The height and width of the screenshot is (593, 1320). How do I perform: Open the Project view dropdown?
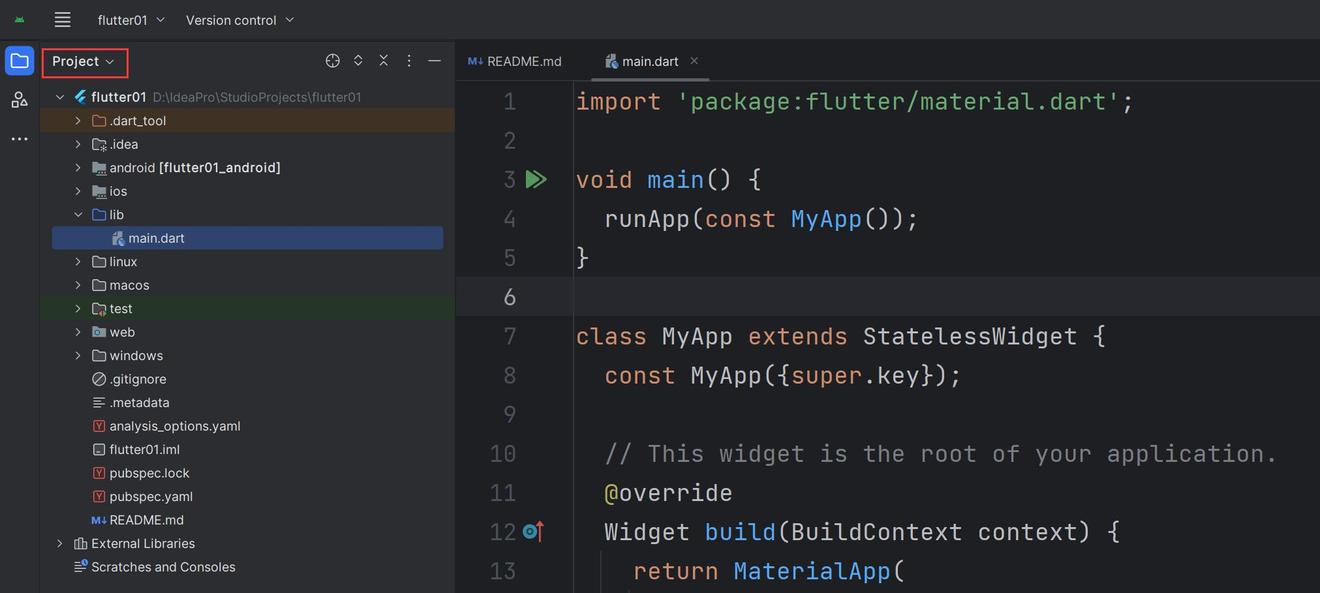tap(84, 62)
